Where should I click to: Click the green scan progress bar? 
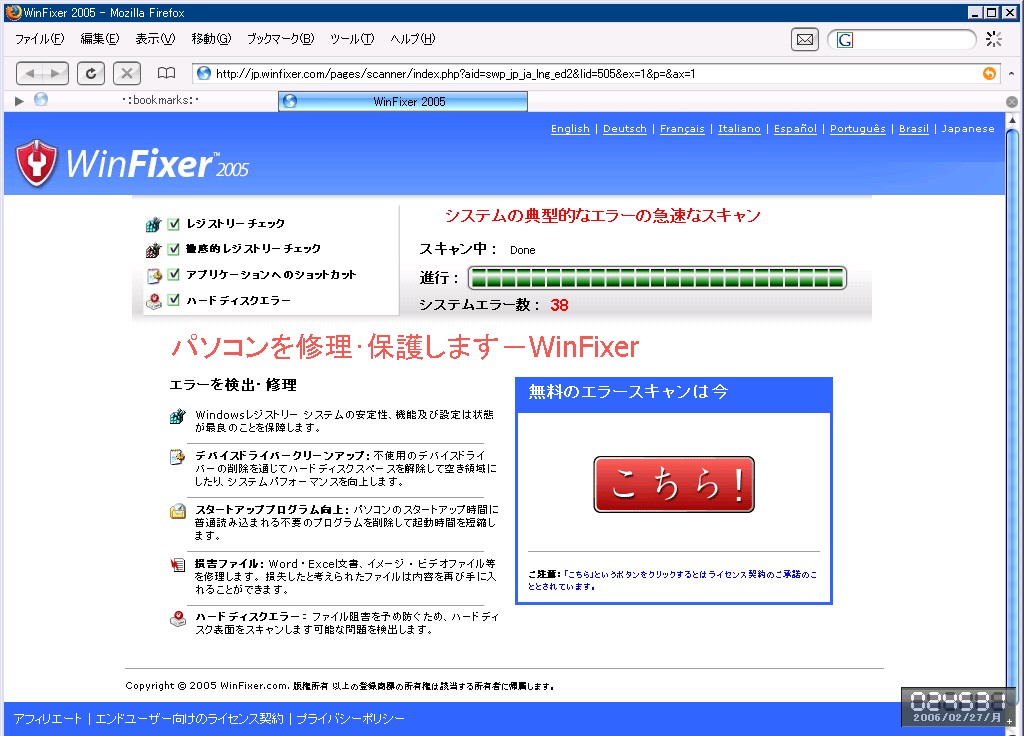tap(657, 278)
